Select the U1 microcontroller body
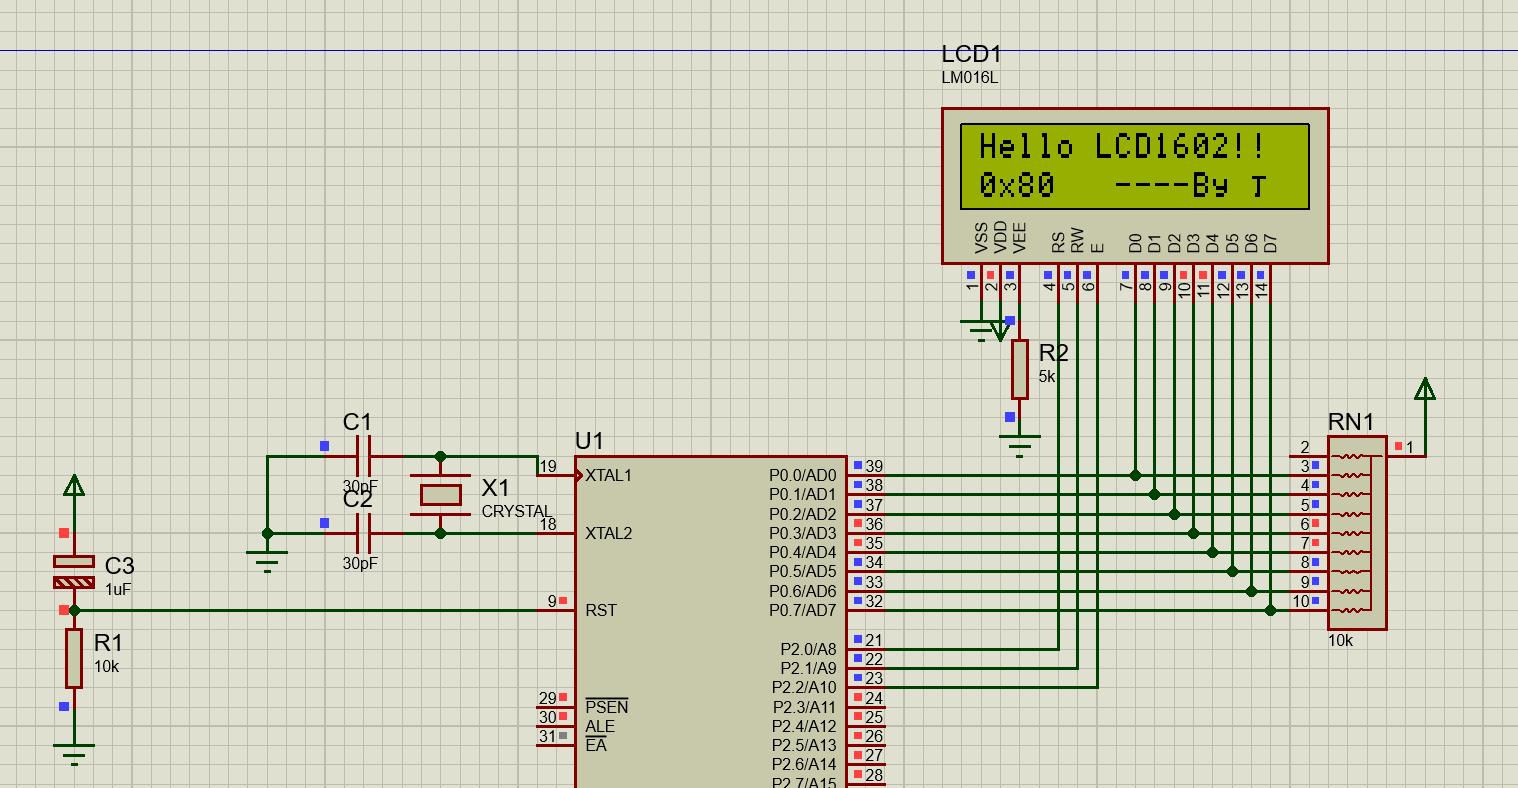The image size is (1518, 788). [x=710, y=620]
